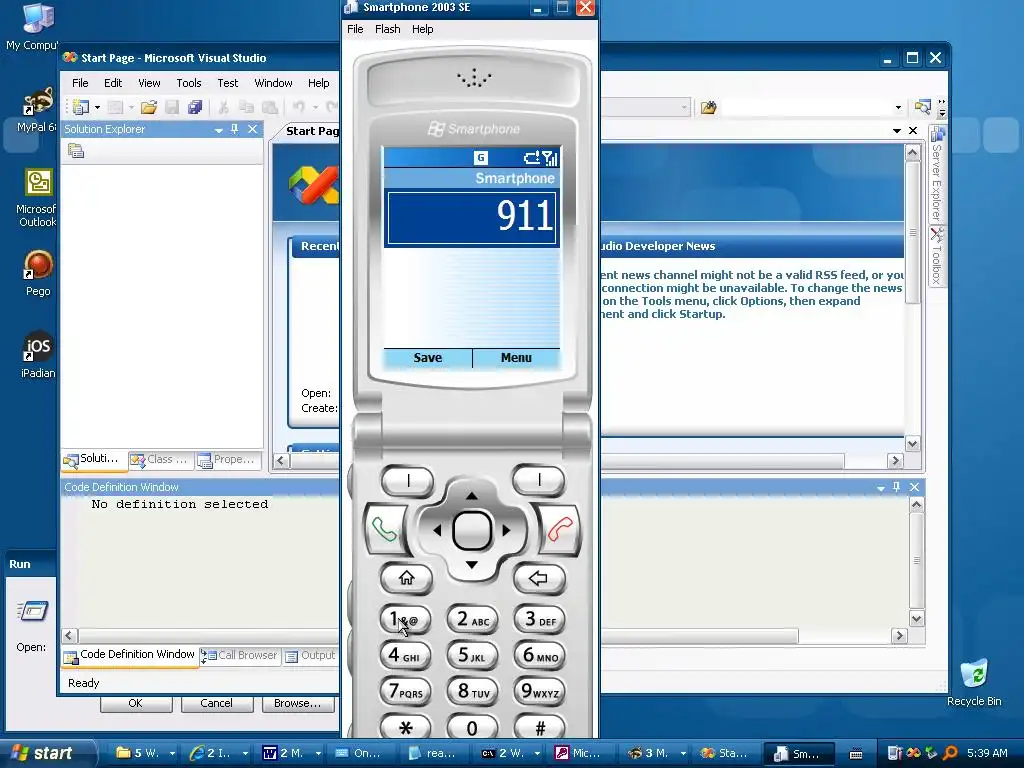Viewport: 1024px width, 768px height.
Task: Open the Toolbox side tab
Action: pos(937,256)
